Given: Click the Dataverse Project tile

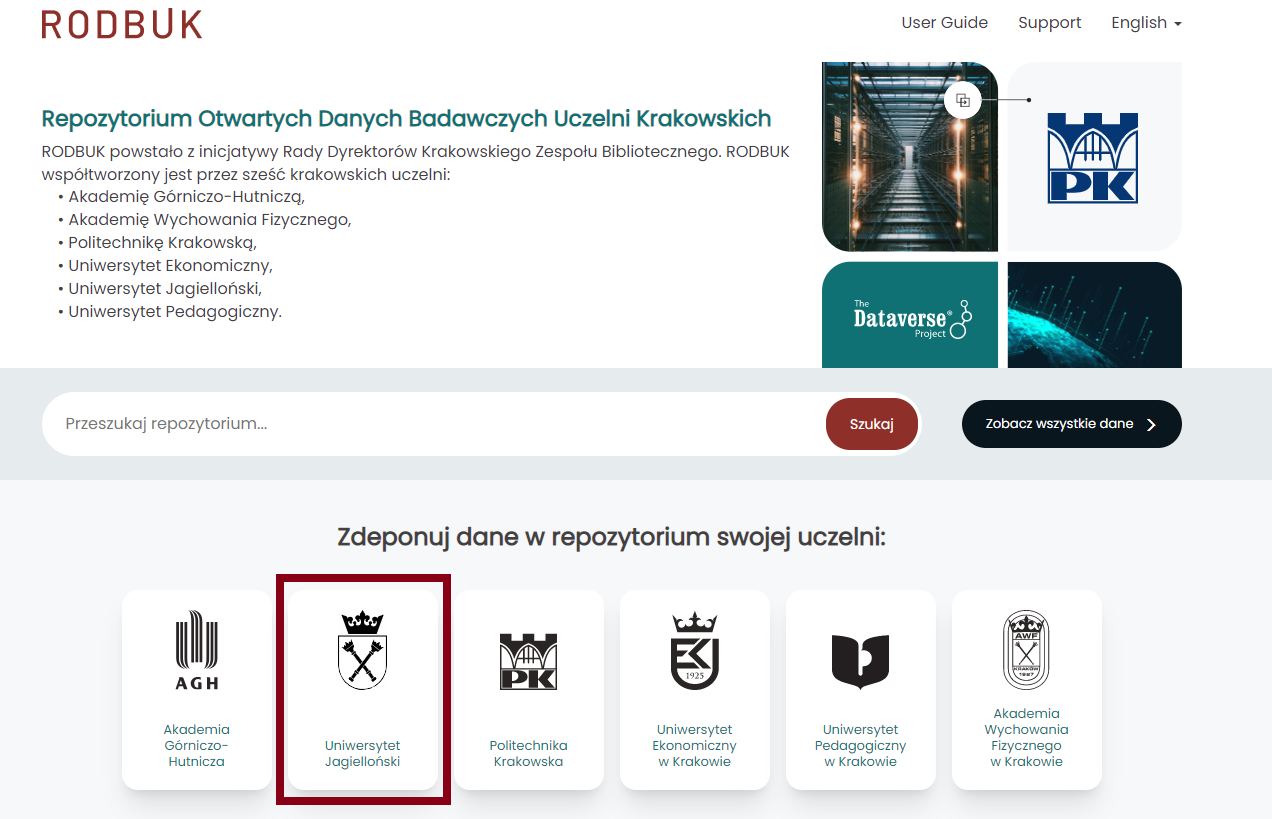Looking at the screenshot, I should (910, 315).
